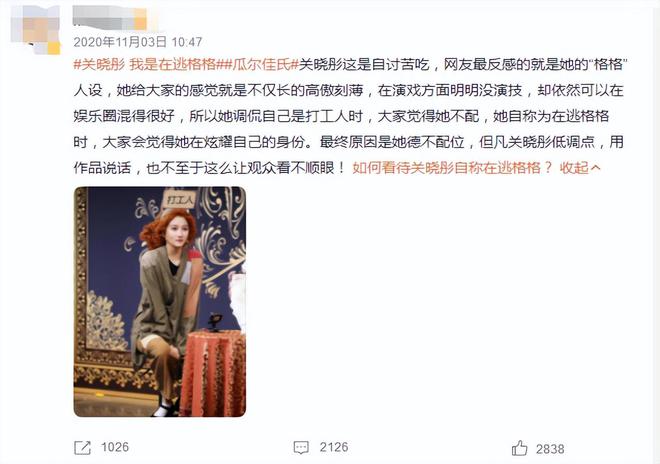
Task: Click the words 作品说话 in last line
Action: pyautogui.click(x=102, y=168)
